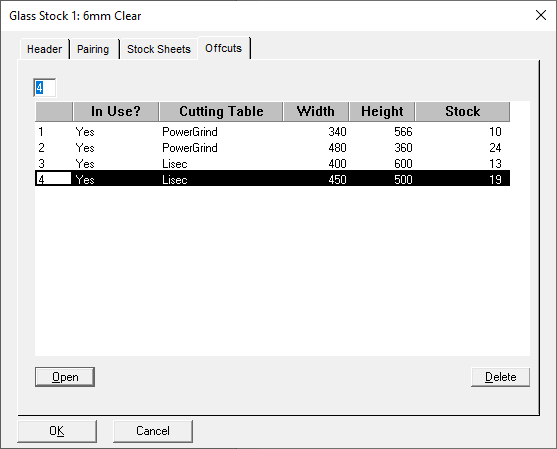Viewport: 557px width, 449px height.
Task: Close the Glass Stock dialog window
Action: pos(541,15)
